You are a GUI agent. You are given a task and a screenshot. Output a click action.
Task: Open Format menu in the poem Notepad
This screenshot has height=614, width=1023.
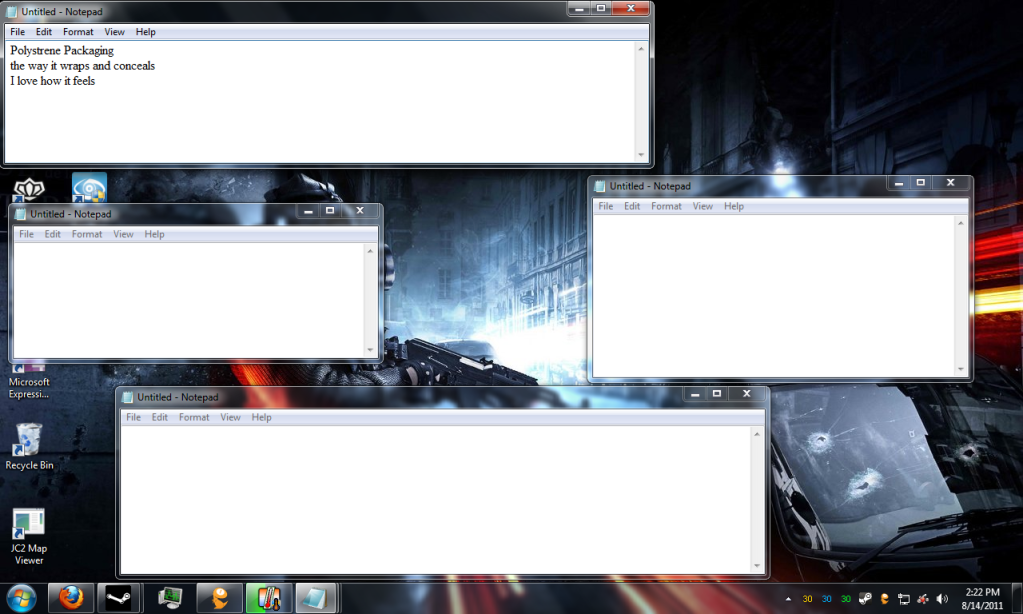click(x=78, y=31)
